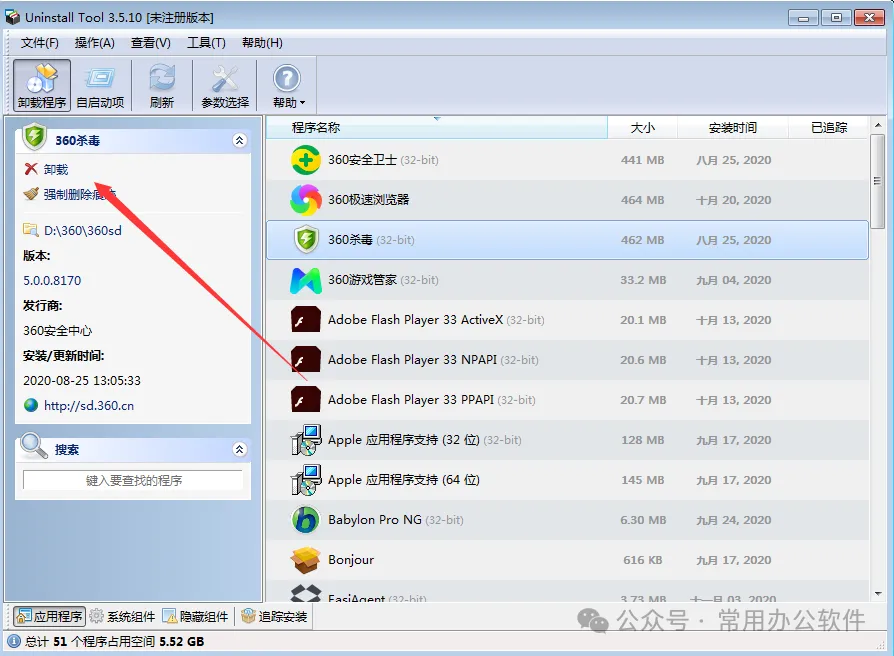894x656 pixels.
Task: Click the 十月 20, 2020 date cell
Action: (x=733, y=200)
